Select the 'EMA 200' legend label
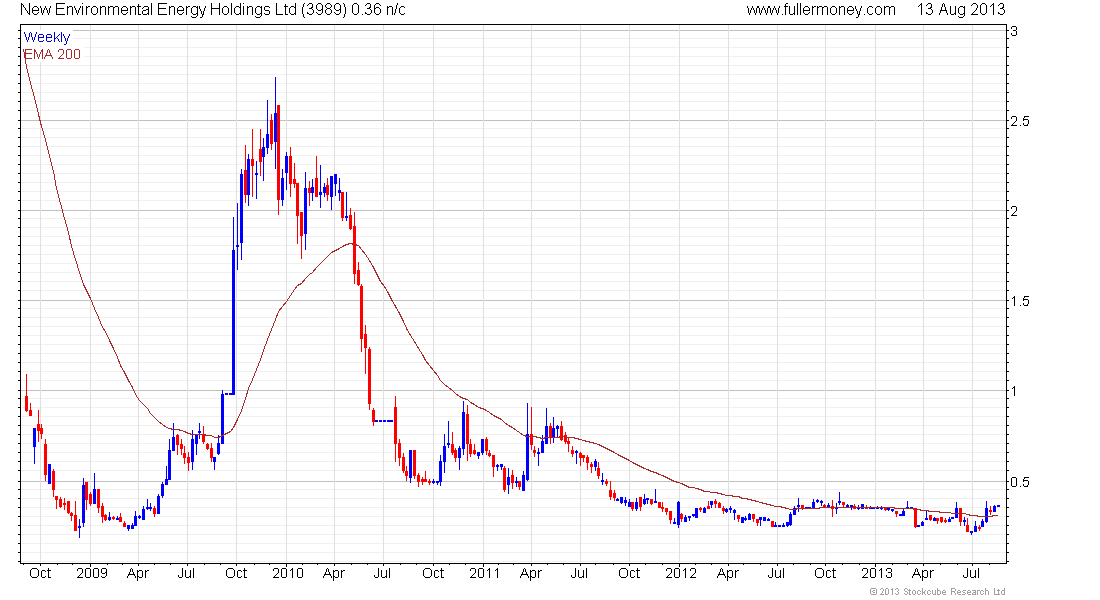This screenshot has width=1100, height=600. click(52, 55)
